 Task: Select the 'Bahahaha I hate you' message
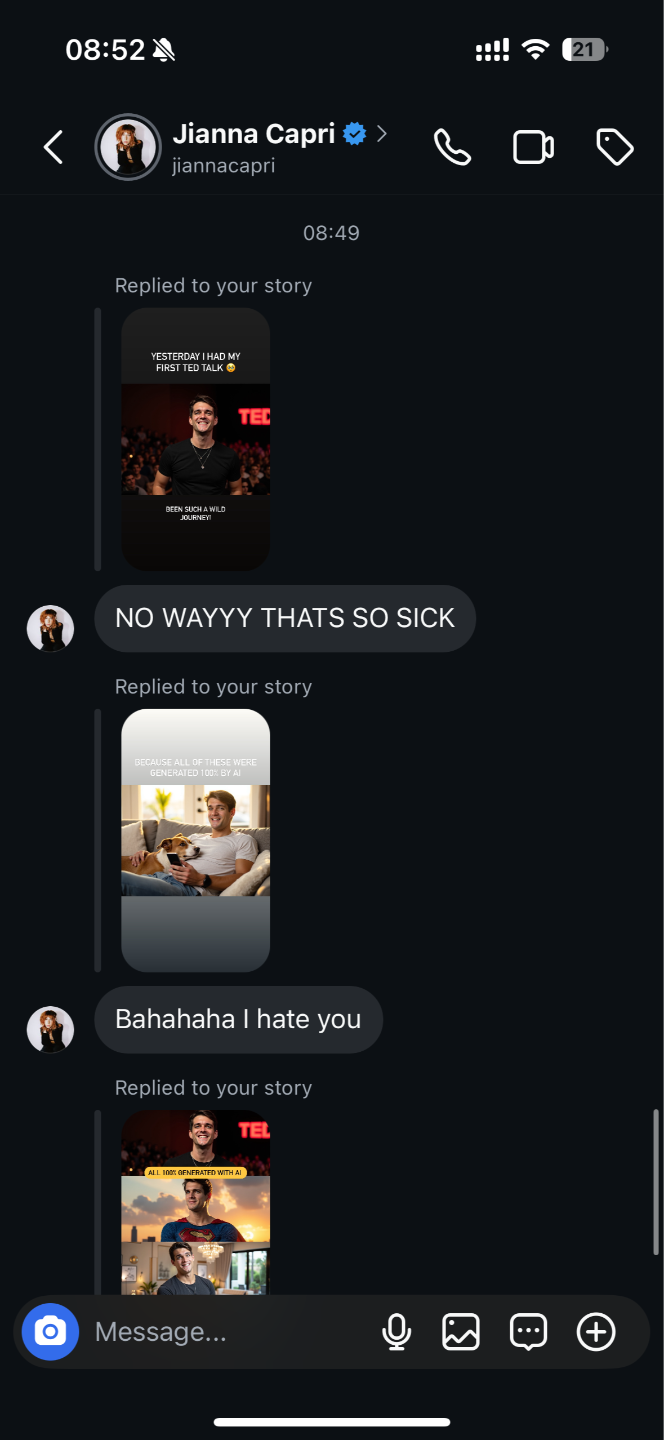click(238, 1019)
